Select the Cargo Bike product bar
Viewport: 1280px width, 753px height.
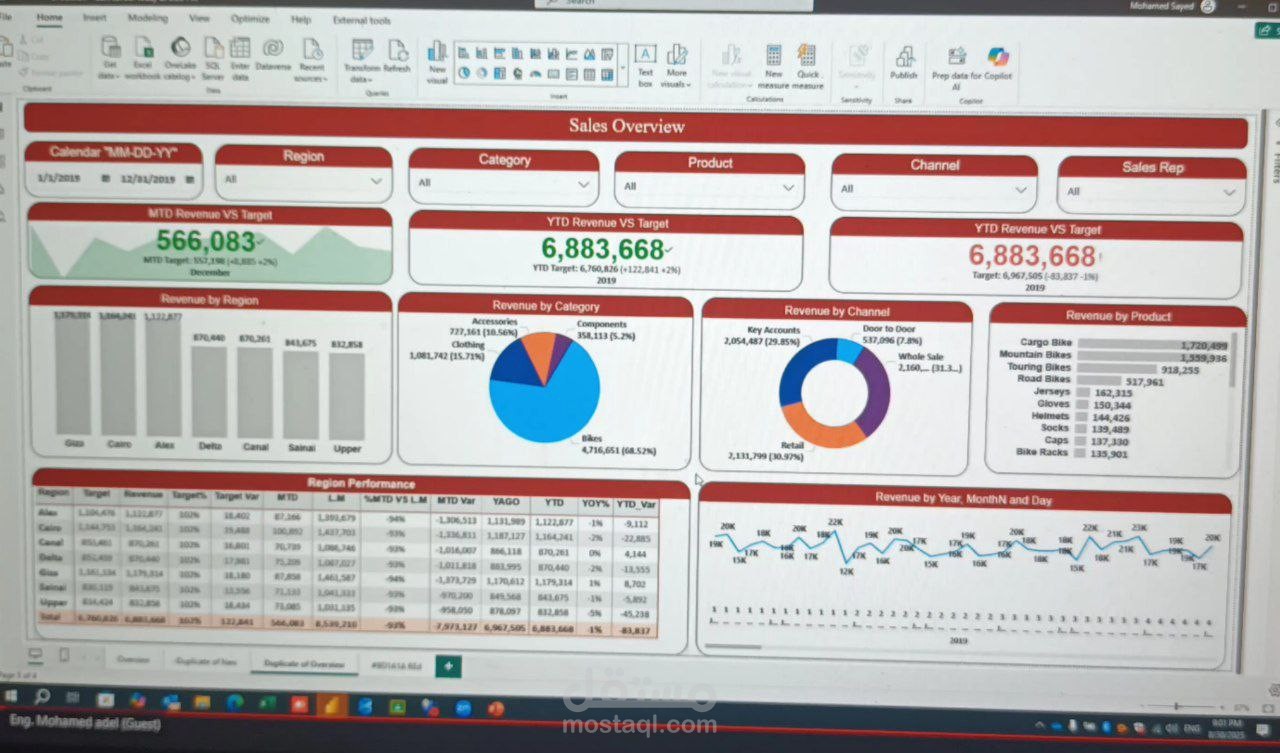point(1154,343)
